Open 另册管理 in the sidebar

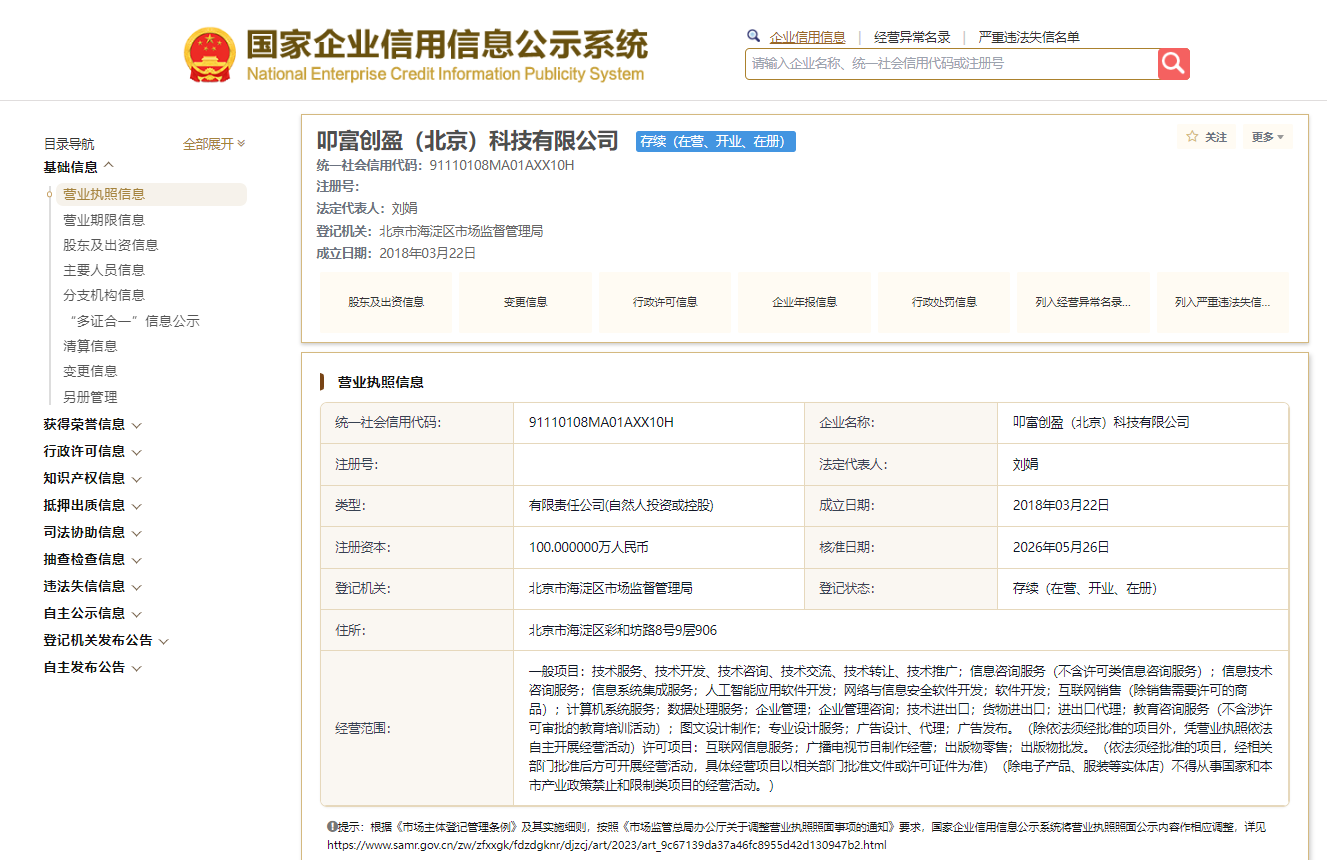click(90, 397)
